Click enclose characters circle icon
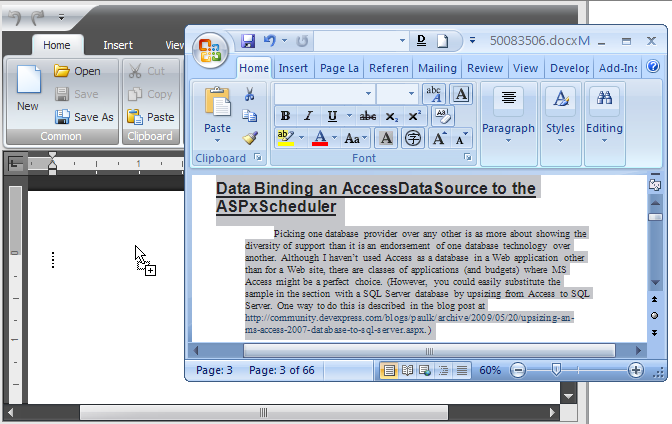 (x=413, y=138)
